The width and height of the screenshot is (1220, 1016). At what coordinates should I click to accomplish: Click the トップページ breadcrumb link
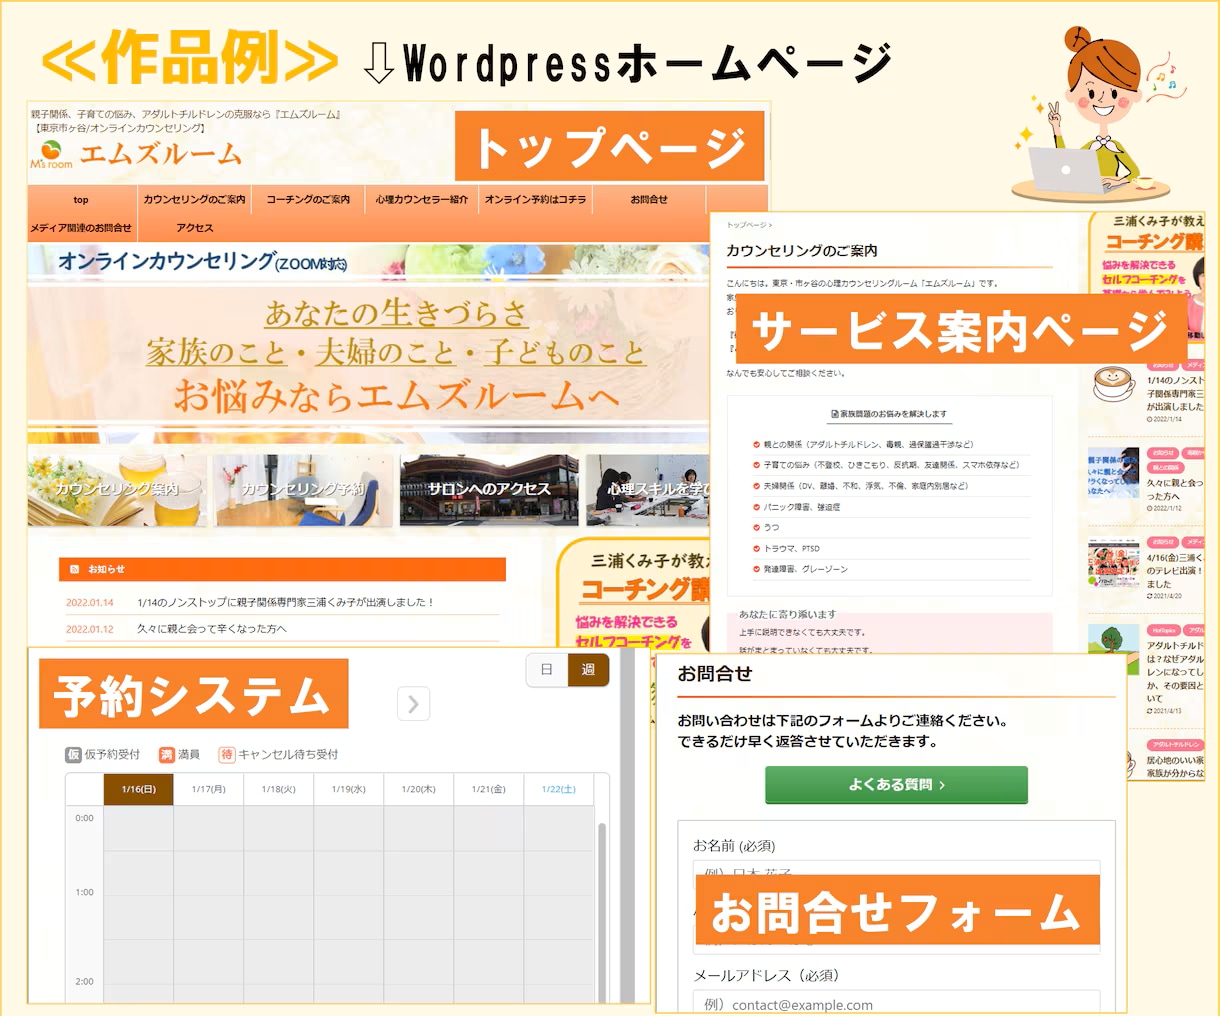[748, 226]
